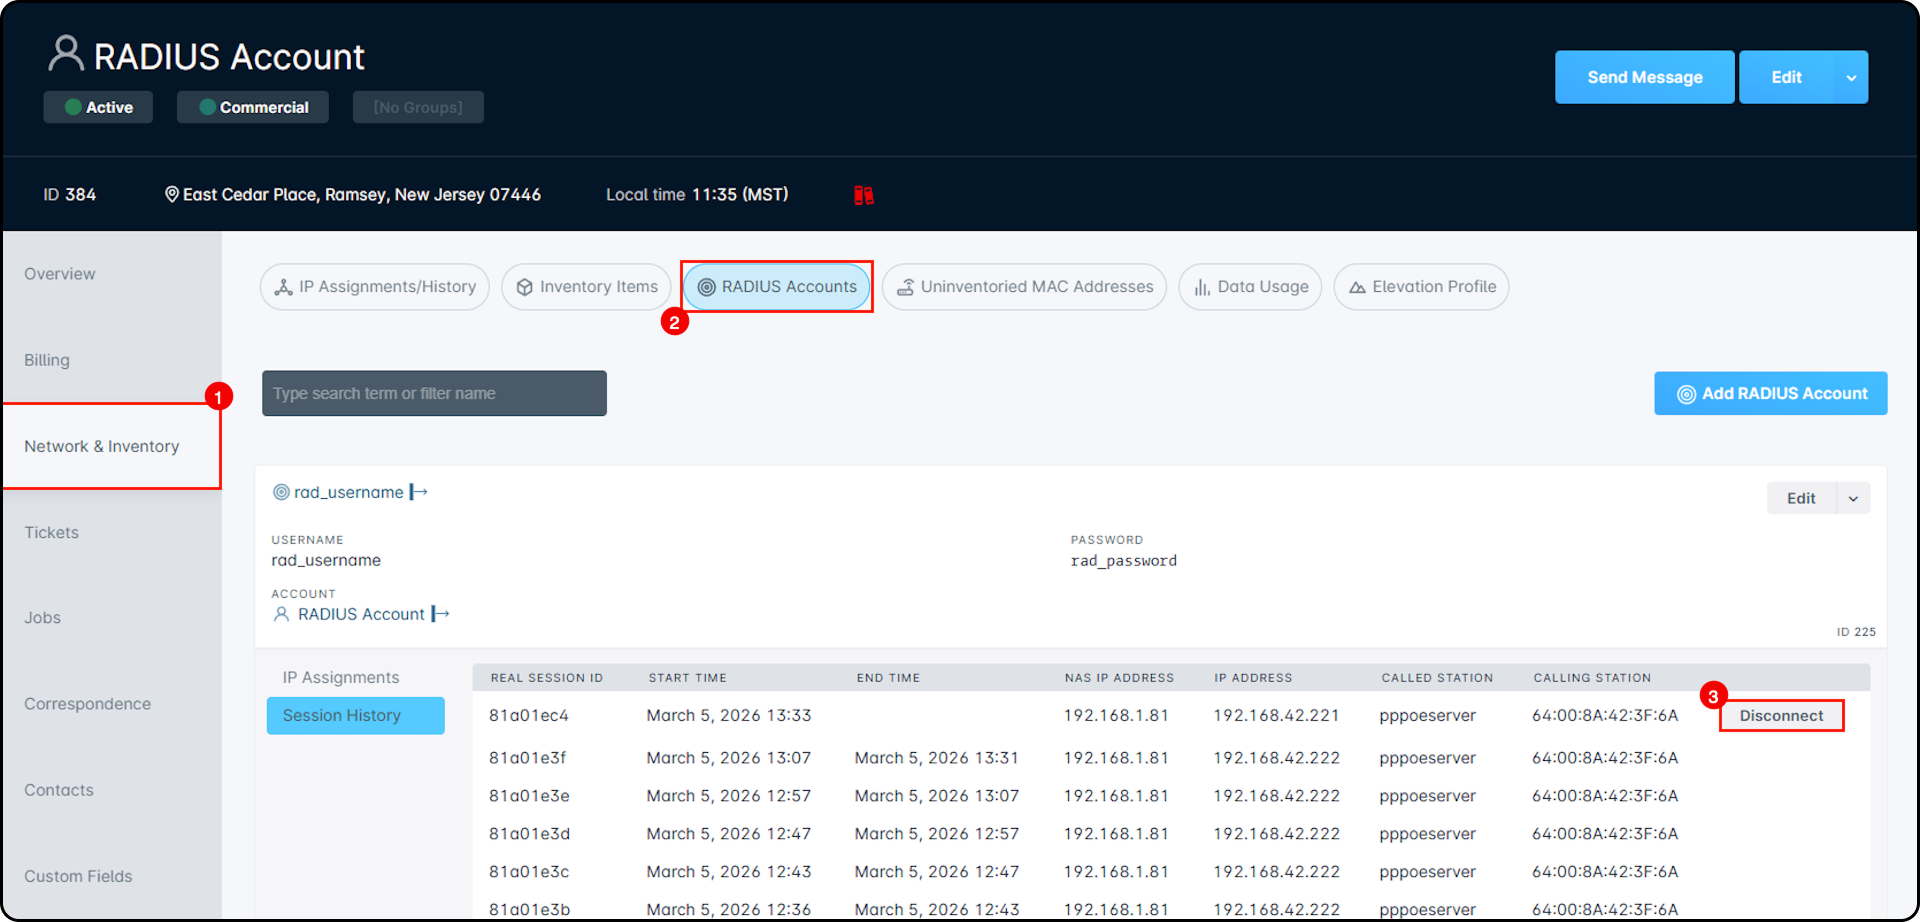The width and height of the screenshot is (1920, 922).
Task: Select IP Assignments in the account panel
Action: coord(341,677)
